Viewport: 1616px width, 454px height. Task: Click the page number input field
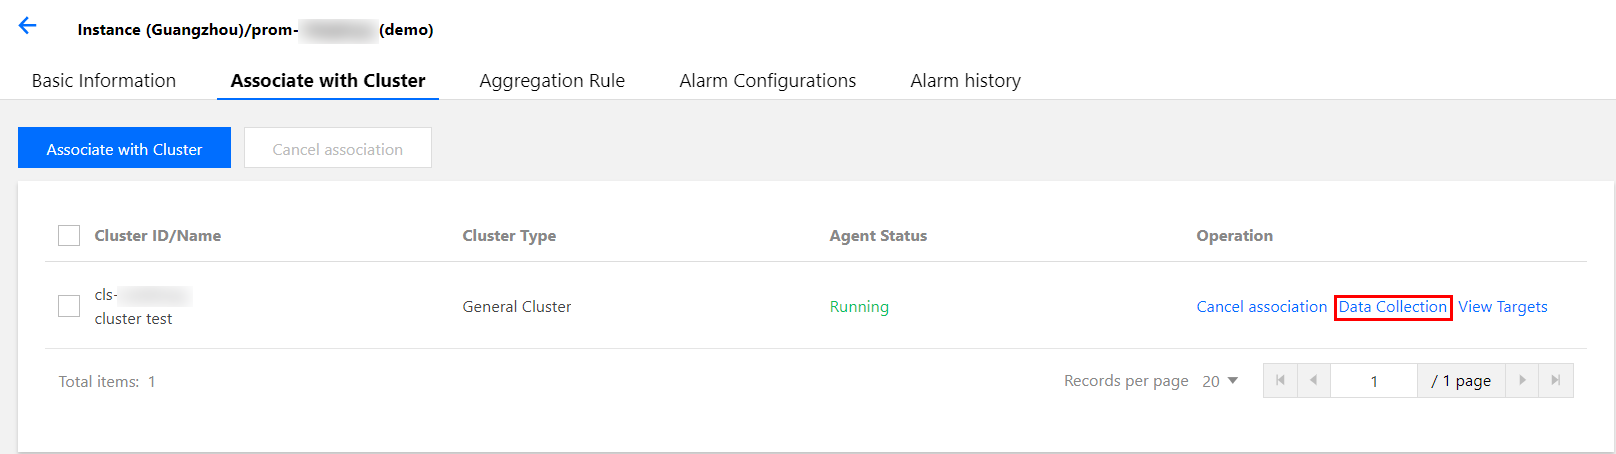(x=1373, y=381)
